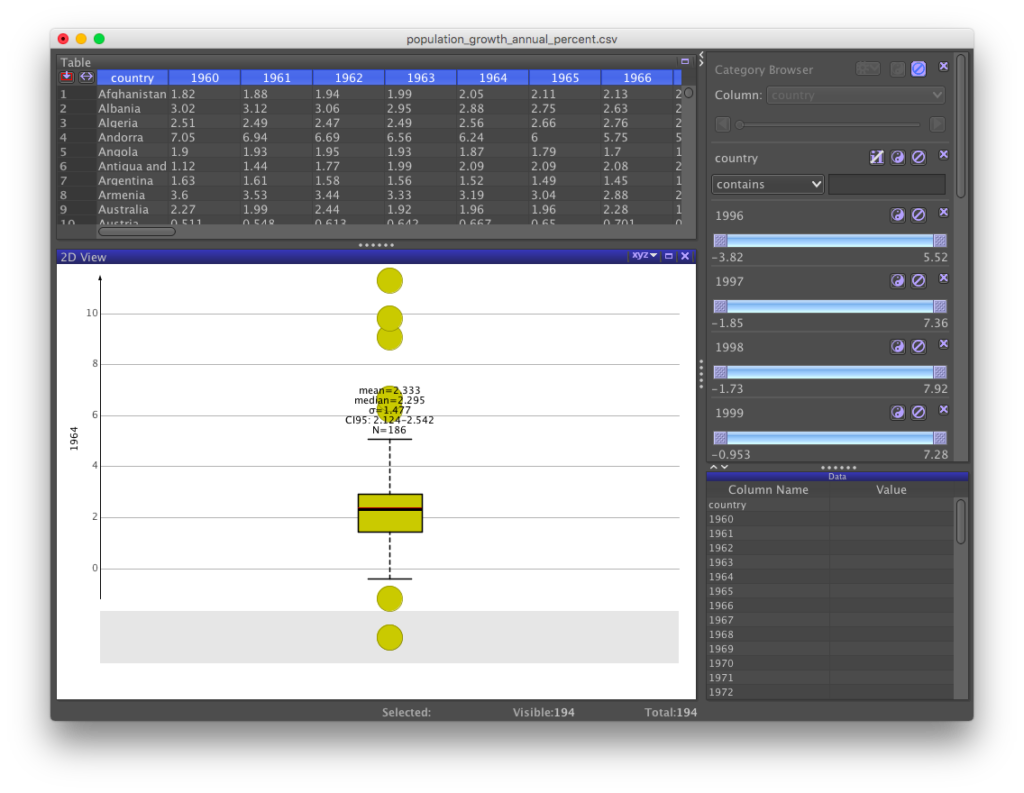
Task: Click the yin-yang invert icon for country
Action: pyautogui.click(x=898, y=158)
